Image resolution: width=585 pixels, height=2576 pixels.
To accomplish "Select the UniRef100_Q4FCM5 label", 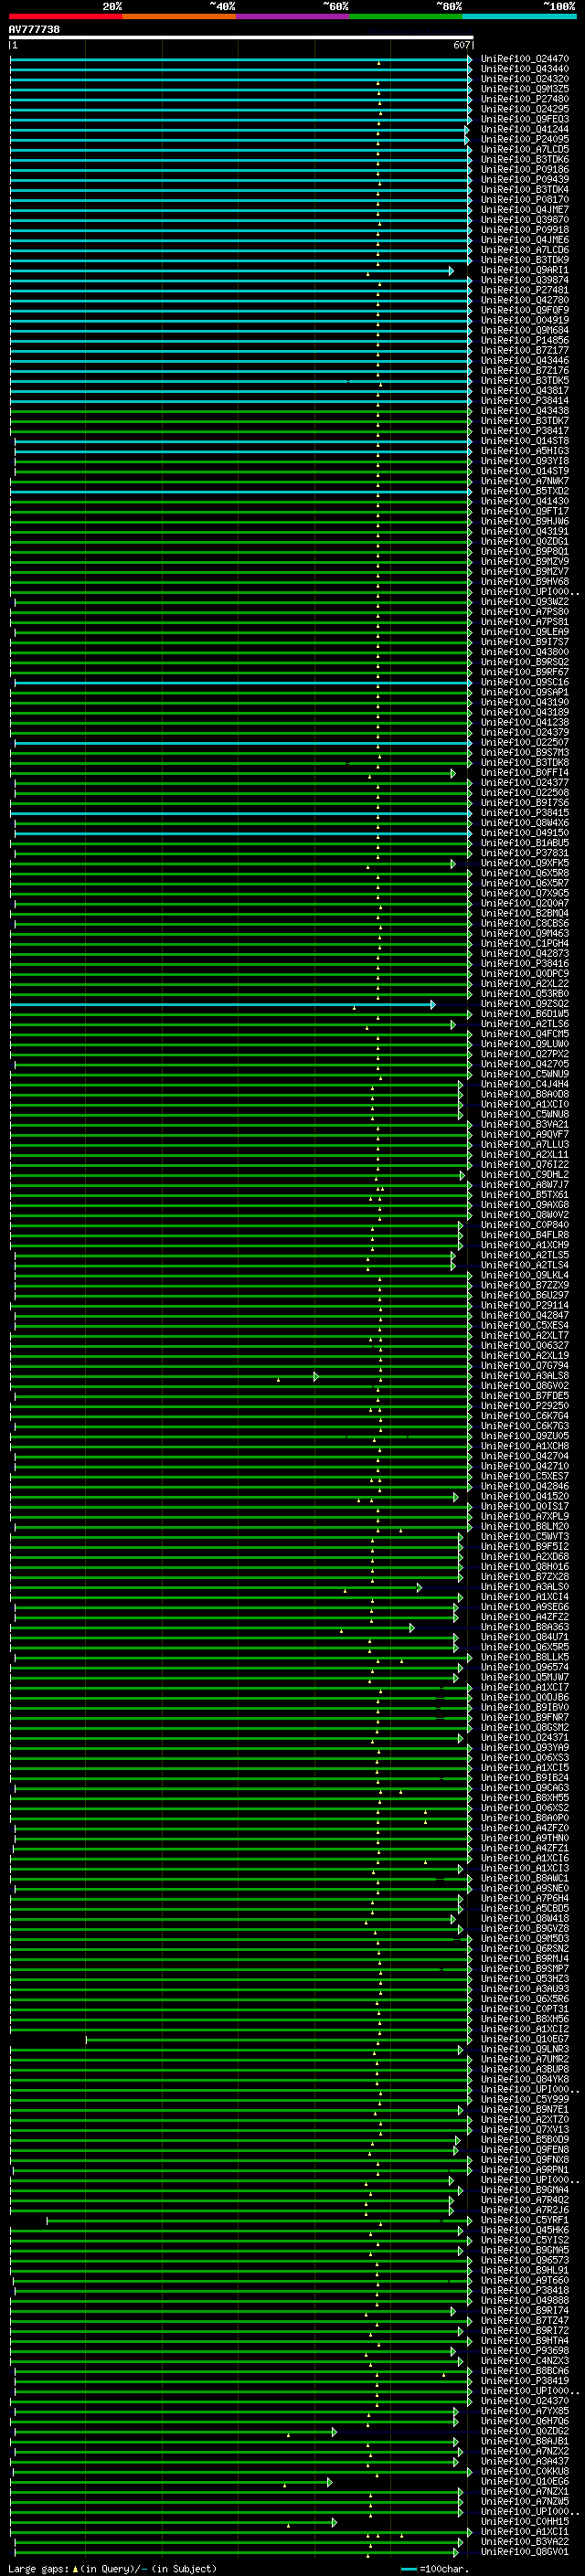I will 525,1035.
